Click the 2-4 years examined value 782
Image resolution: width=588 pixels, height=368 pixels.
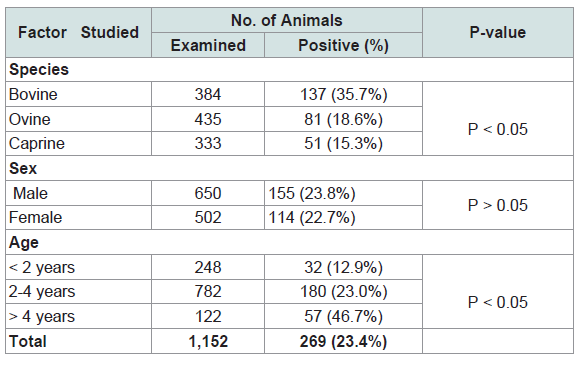point(208,291)
